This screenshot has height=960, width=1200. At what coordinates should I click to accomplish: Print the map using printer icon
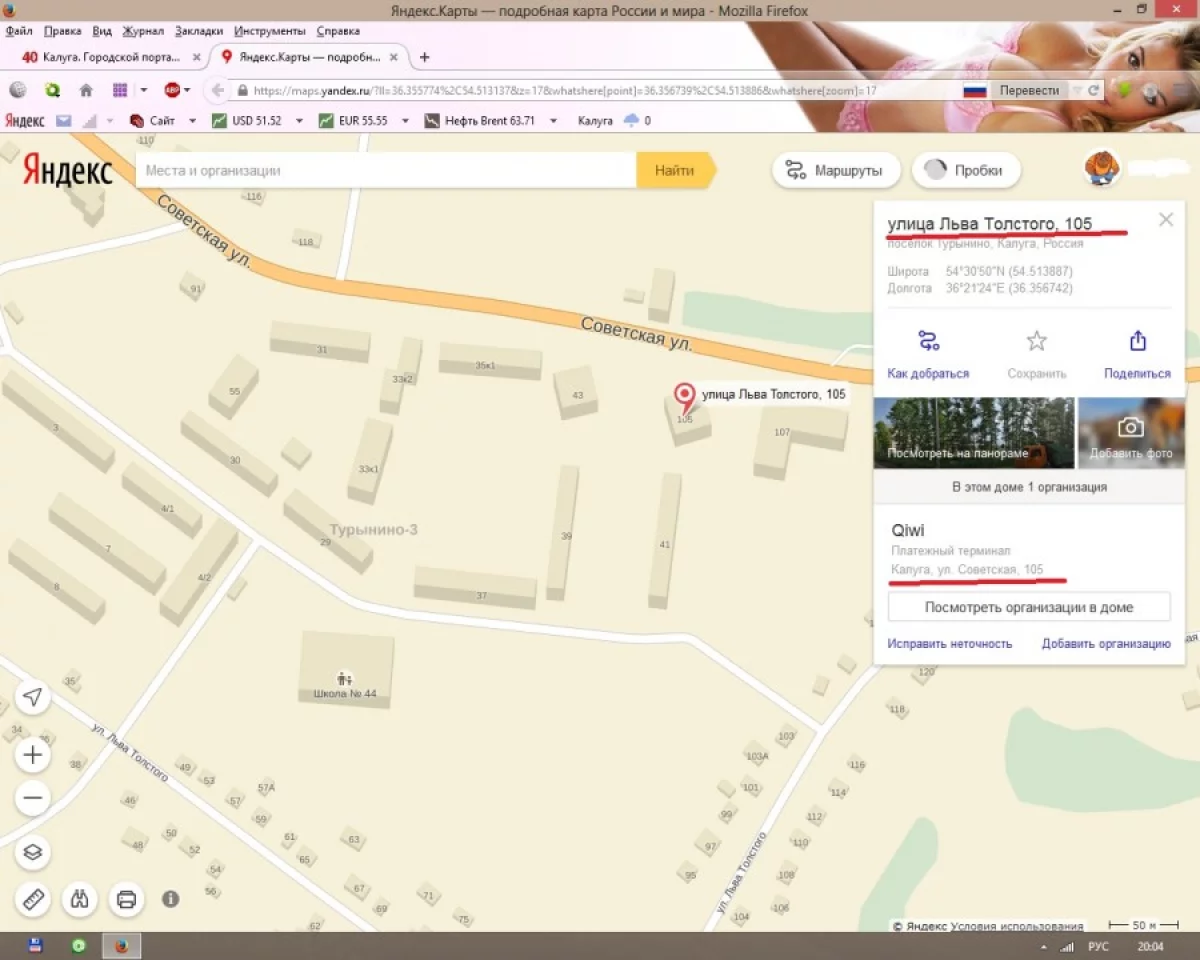pos(126,899)
